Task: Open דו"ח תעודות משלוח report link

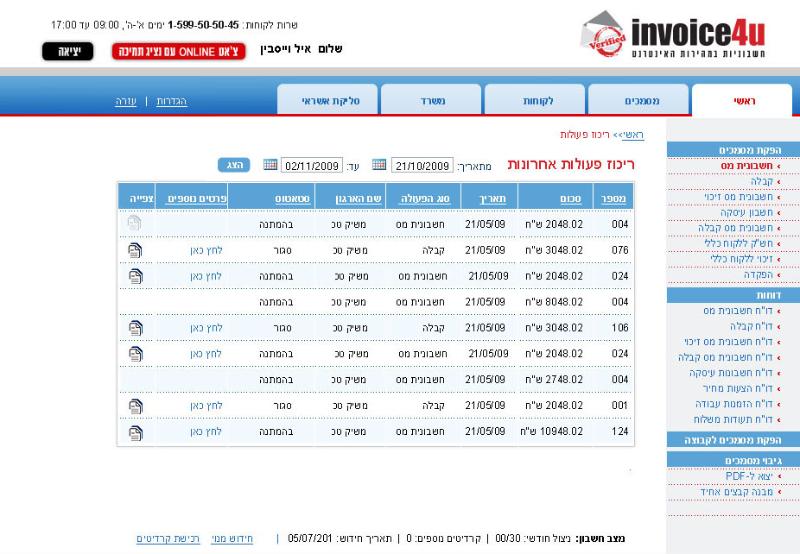Action: [x=733, y=419]
